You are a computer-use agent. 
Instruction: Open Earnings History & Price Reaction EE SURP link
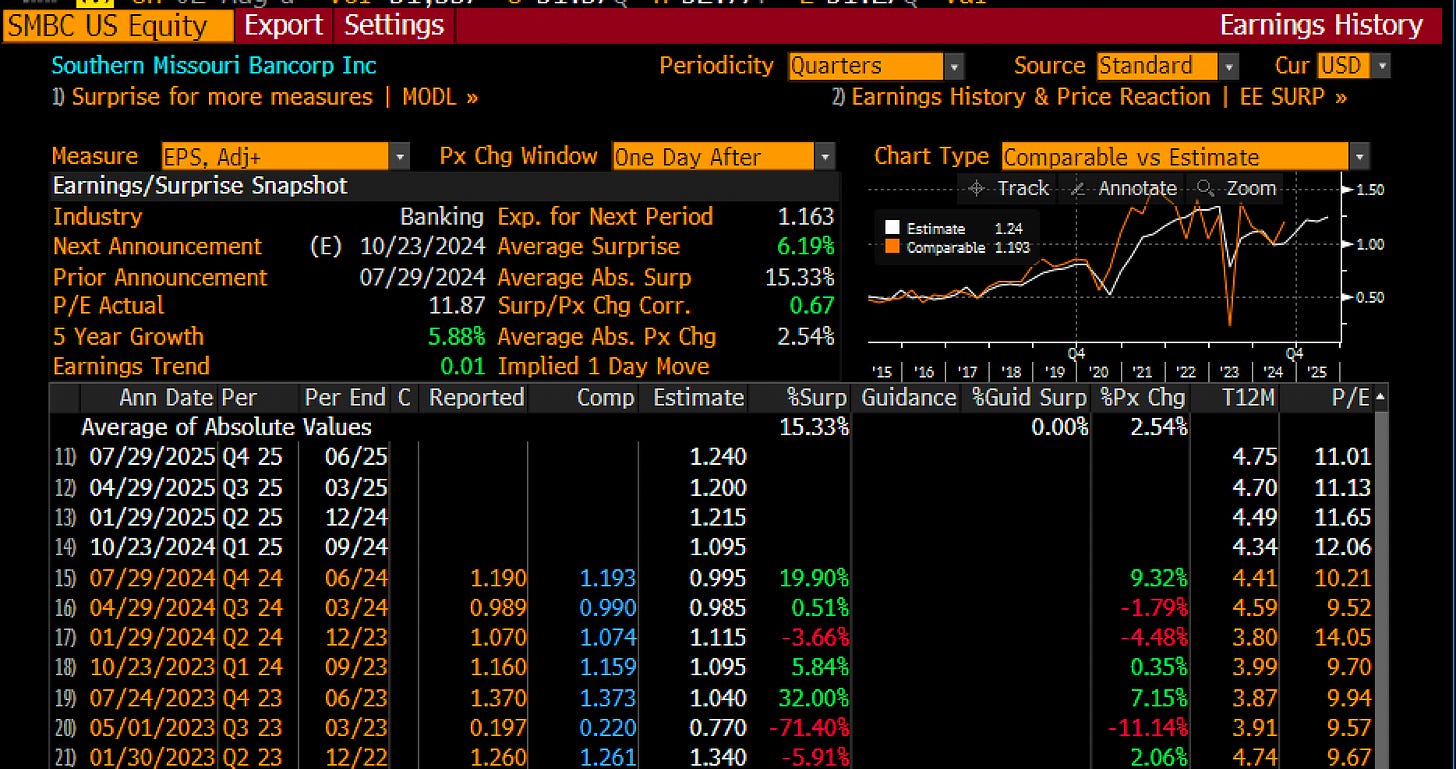(x=1090, y=98)
